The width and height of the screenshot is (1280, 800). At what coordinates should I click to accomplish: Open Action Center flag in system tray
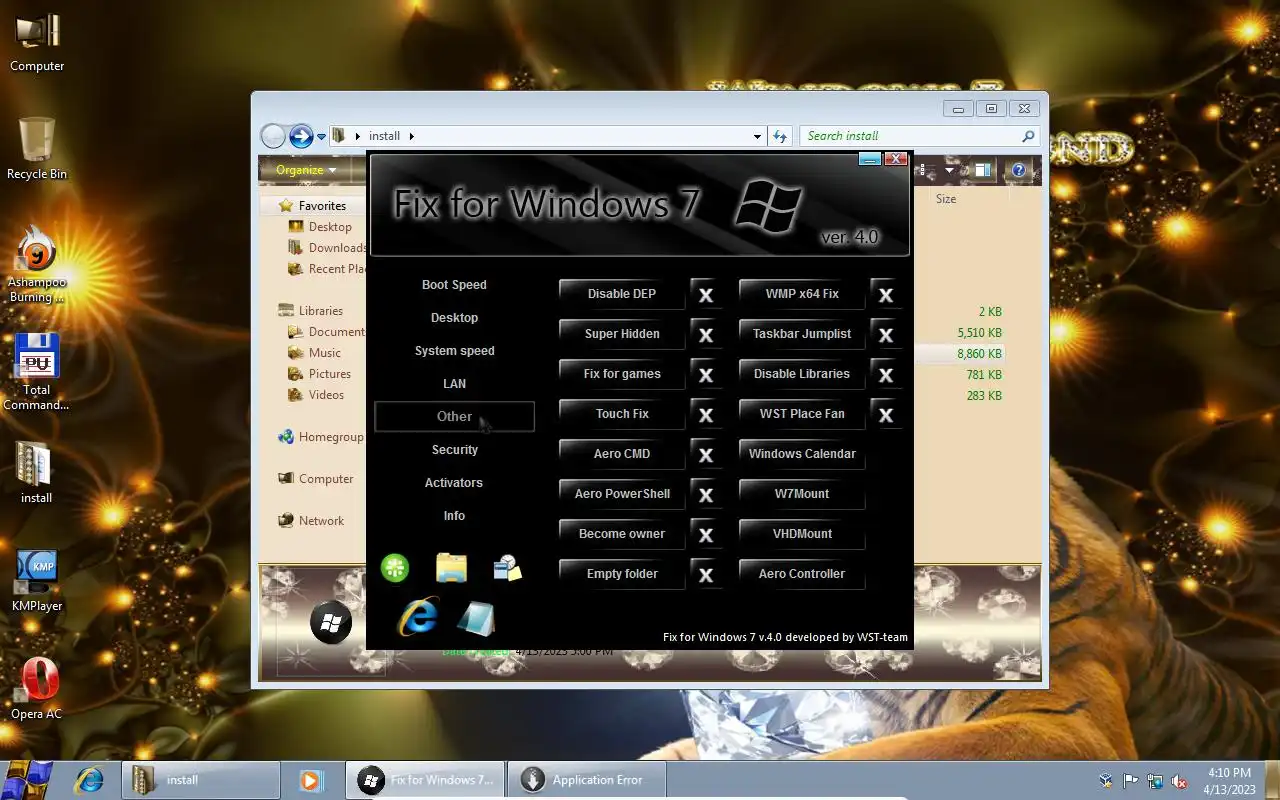[1131, 781]
